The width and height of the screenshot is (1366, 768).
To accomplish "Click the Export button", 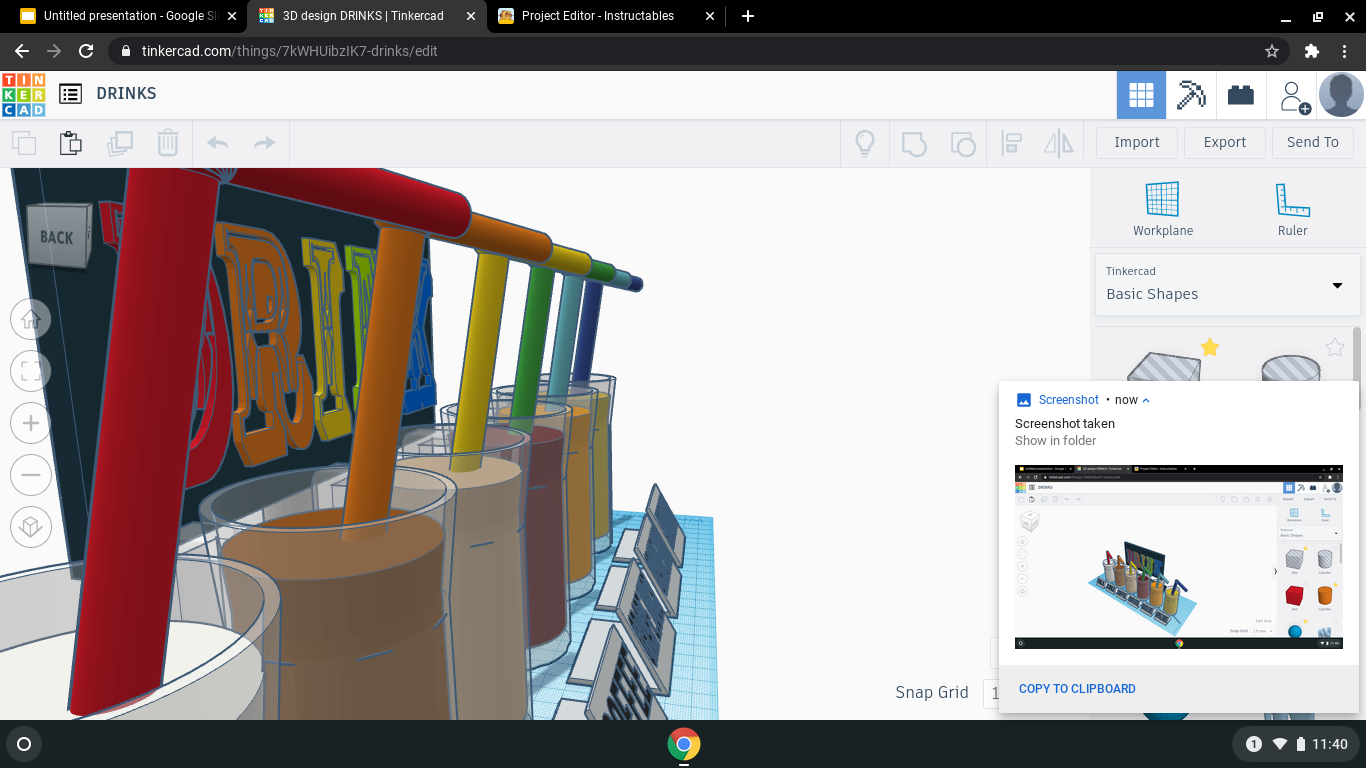I will (1224, 142).
